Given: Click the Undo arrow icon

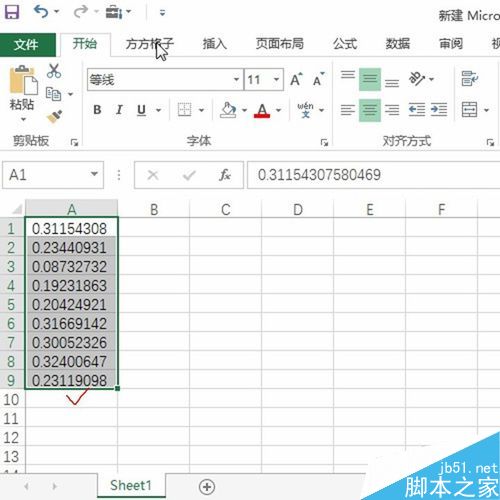Looking at the screenshot, I should 41,12.
